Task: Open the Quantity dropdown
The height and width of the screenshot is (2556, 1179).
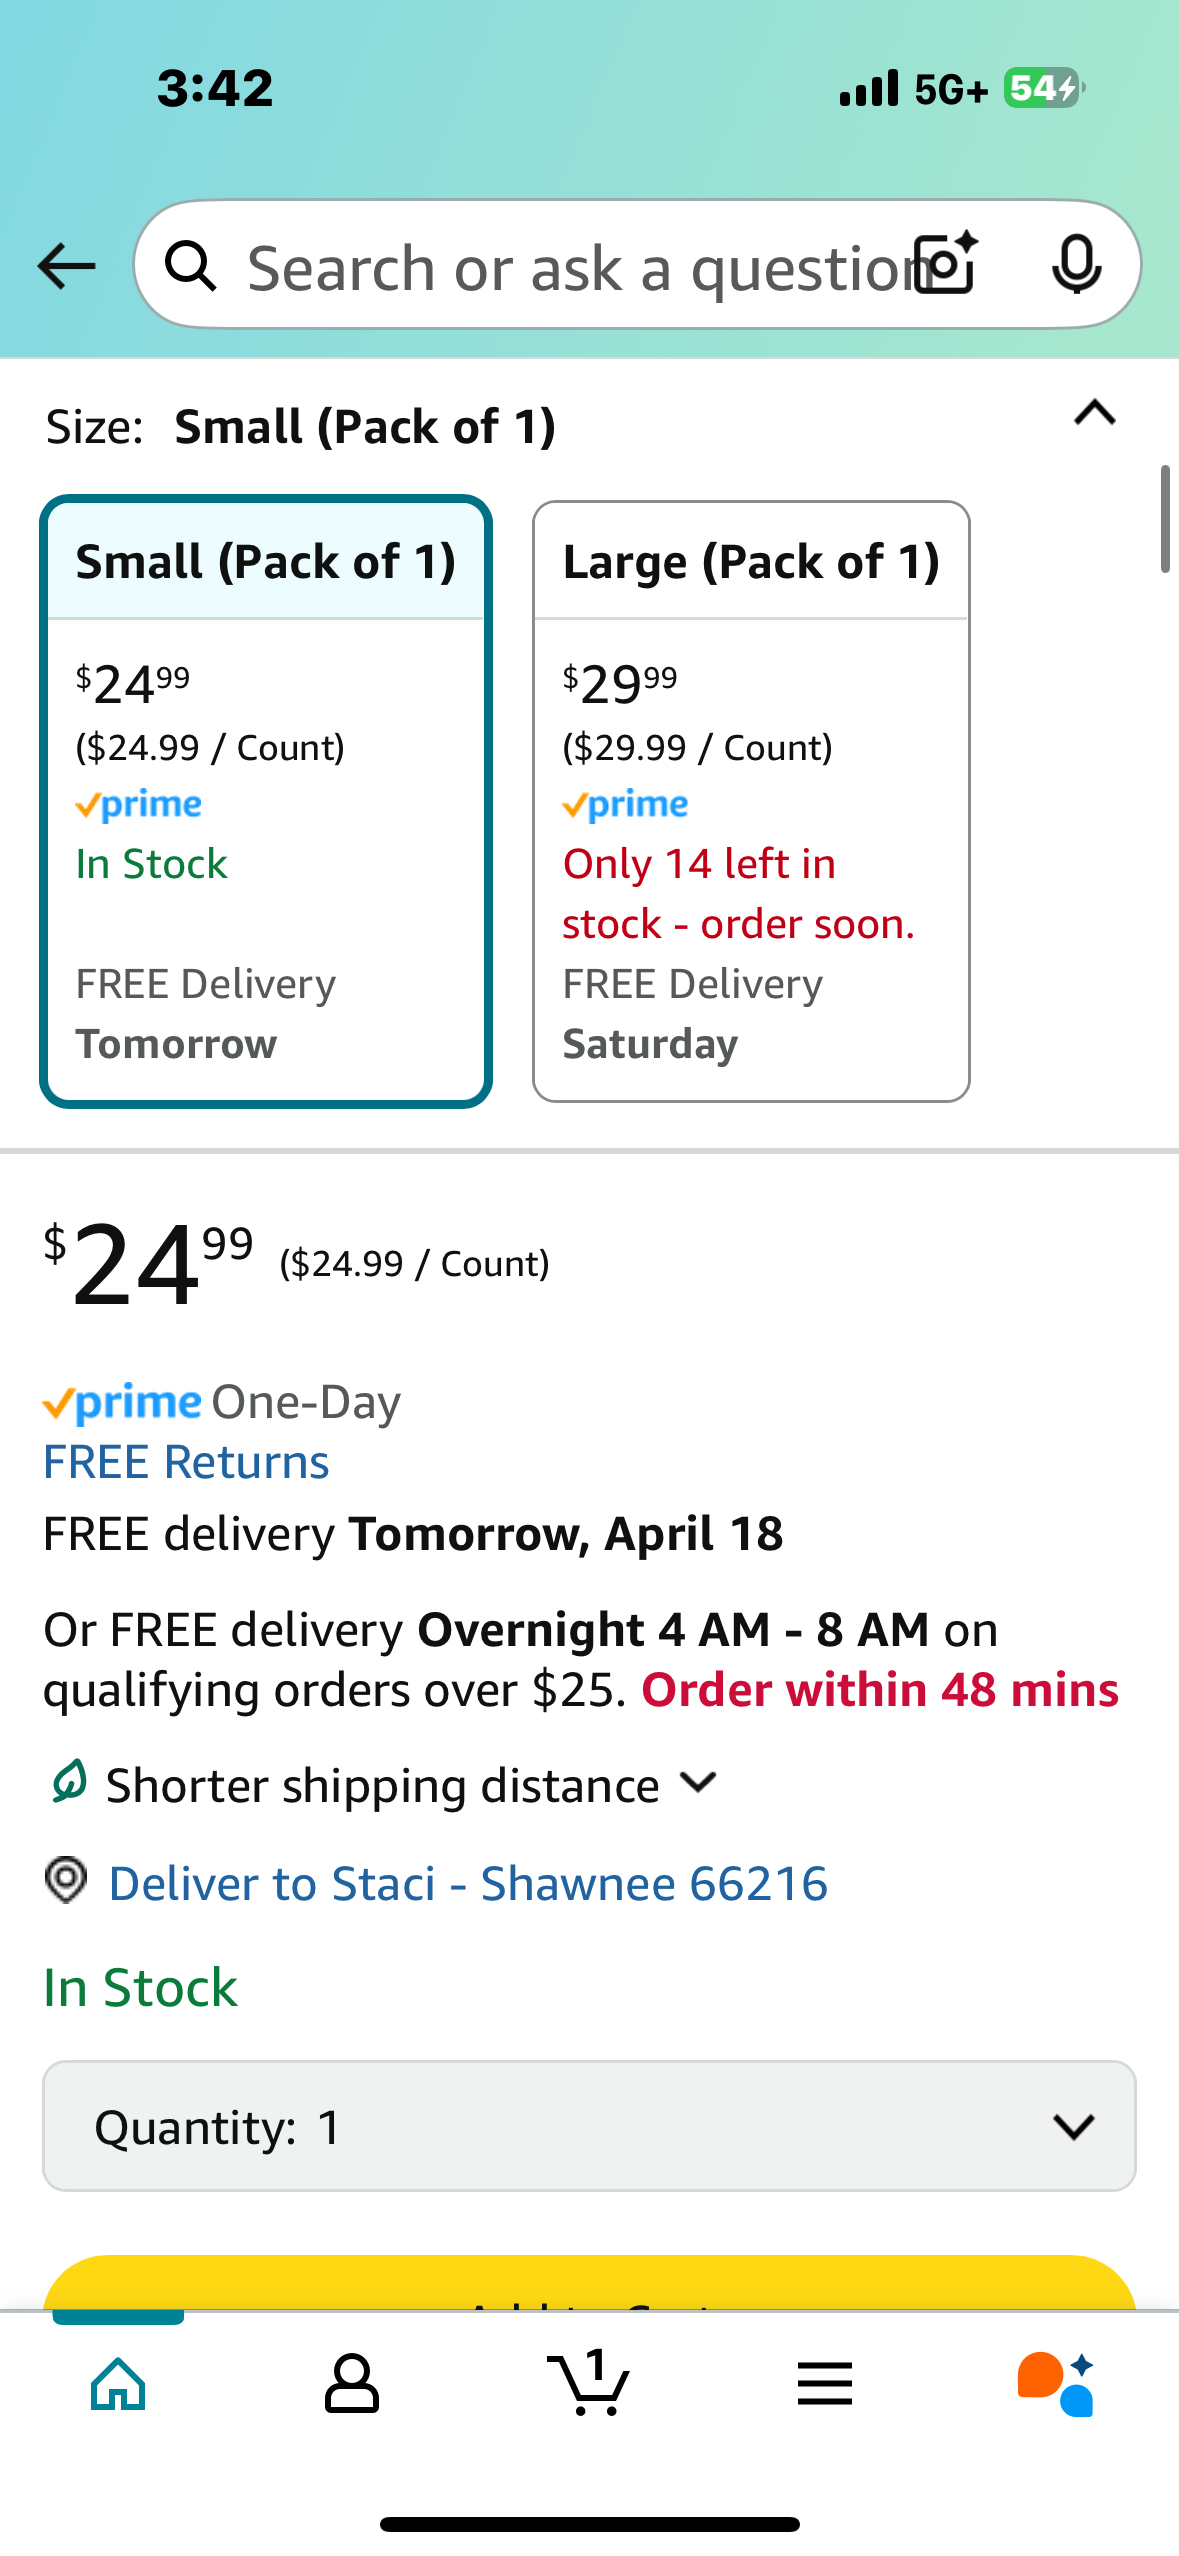Action: (589, 2126)
